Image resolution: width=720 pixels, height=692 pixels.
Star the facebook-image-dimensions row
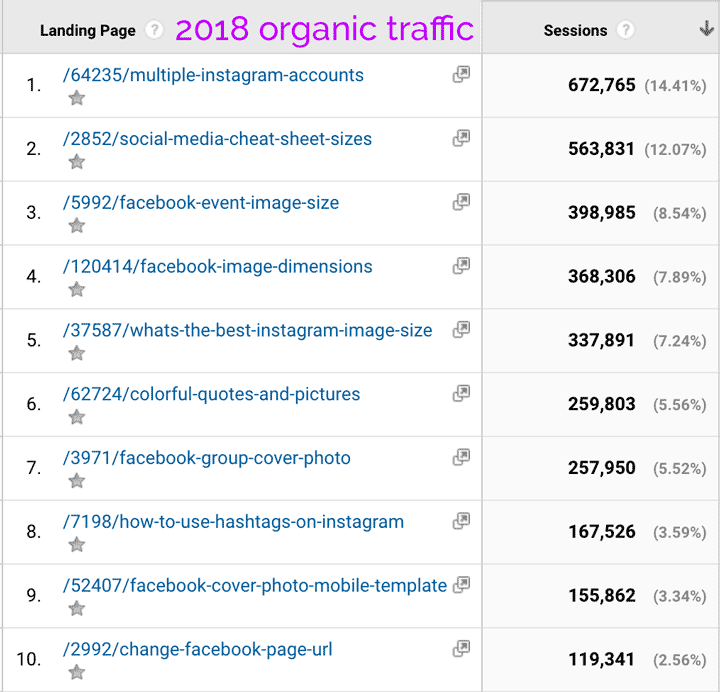(x=77, y=289)
